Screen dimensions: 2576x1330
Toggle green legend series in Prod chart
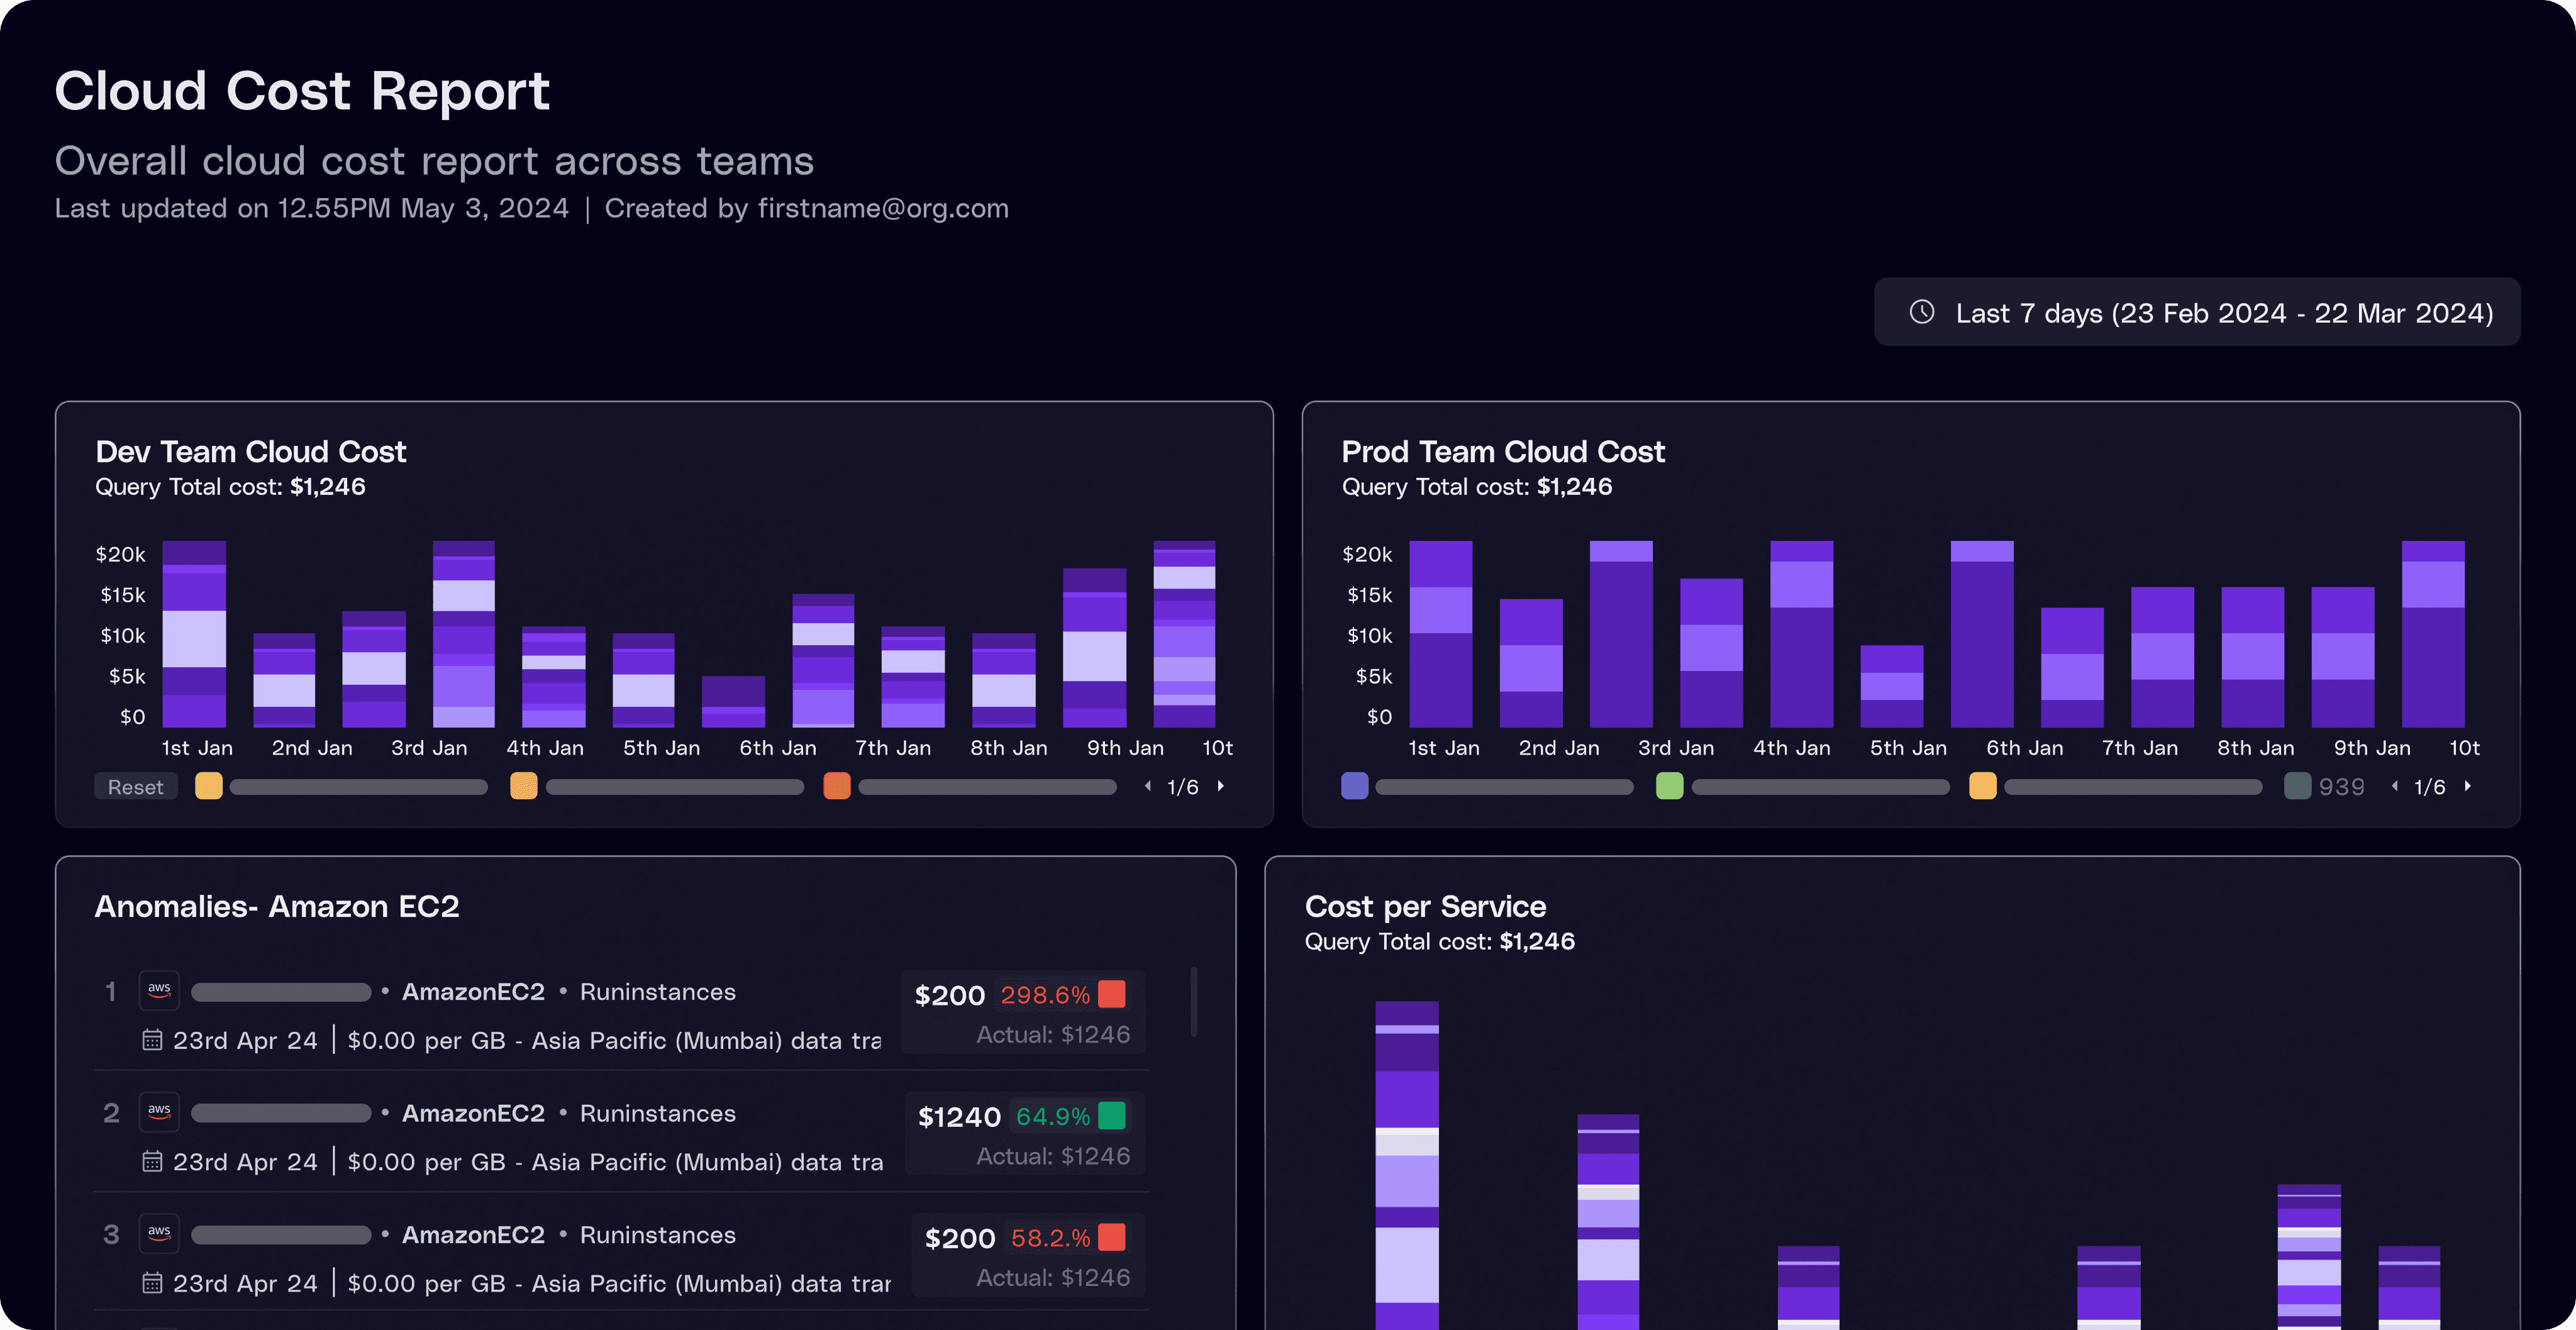[x=1669, y=786]
